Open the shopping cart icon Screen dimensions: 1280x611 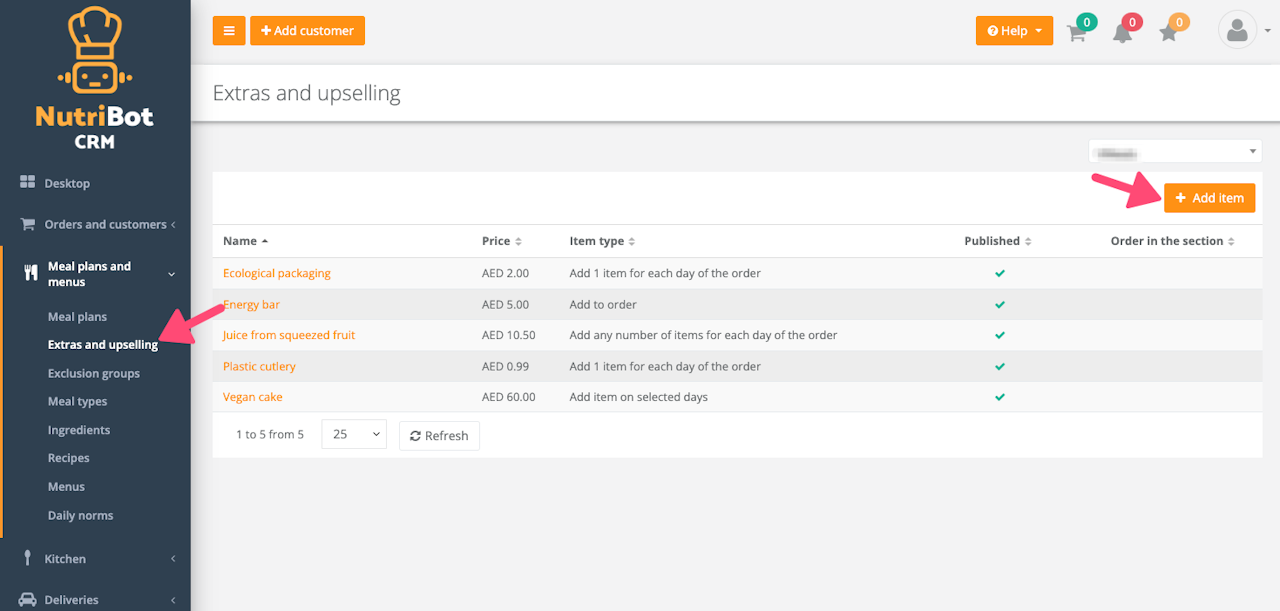[x=1077, y=32]
